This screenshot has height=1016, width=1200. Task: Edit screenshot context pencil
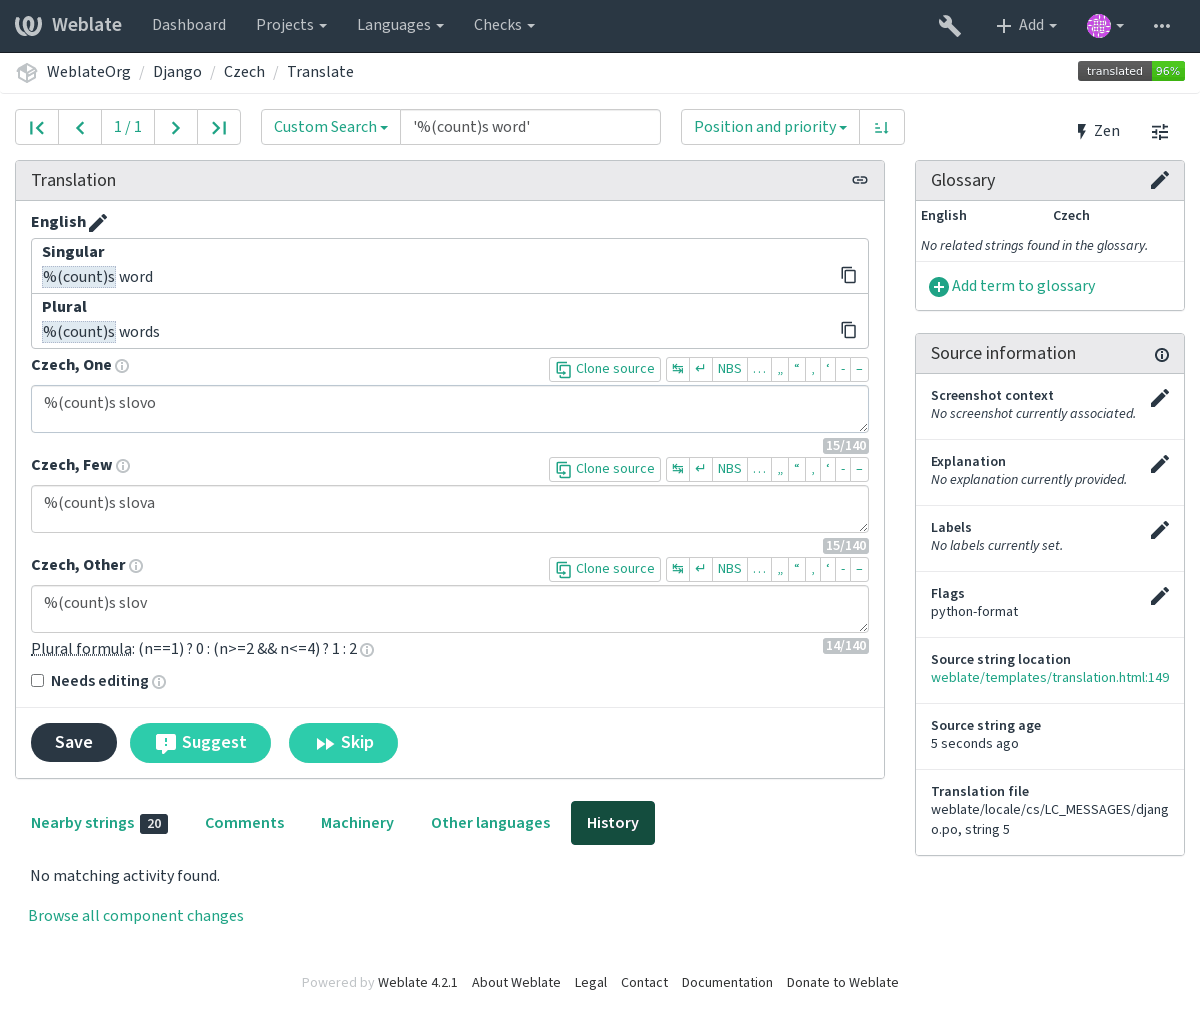click(1160, 398)
